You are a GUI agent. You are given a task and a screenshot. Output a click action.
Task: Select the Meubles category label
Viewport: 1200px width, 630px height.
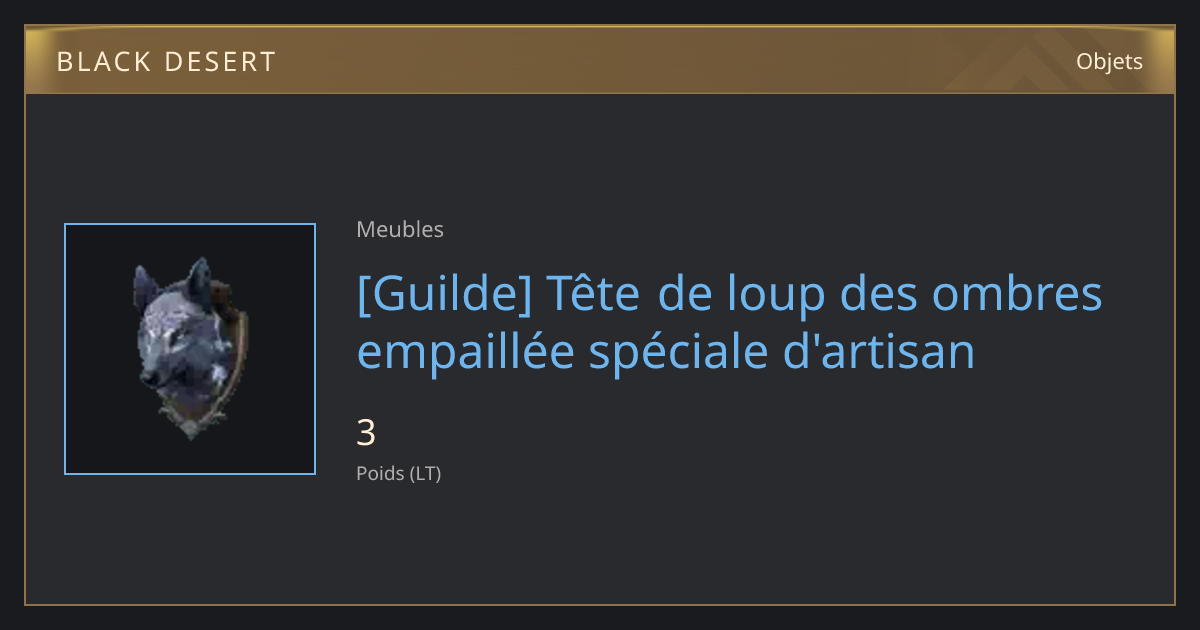pos(400,229)
